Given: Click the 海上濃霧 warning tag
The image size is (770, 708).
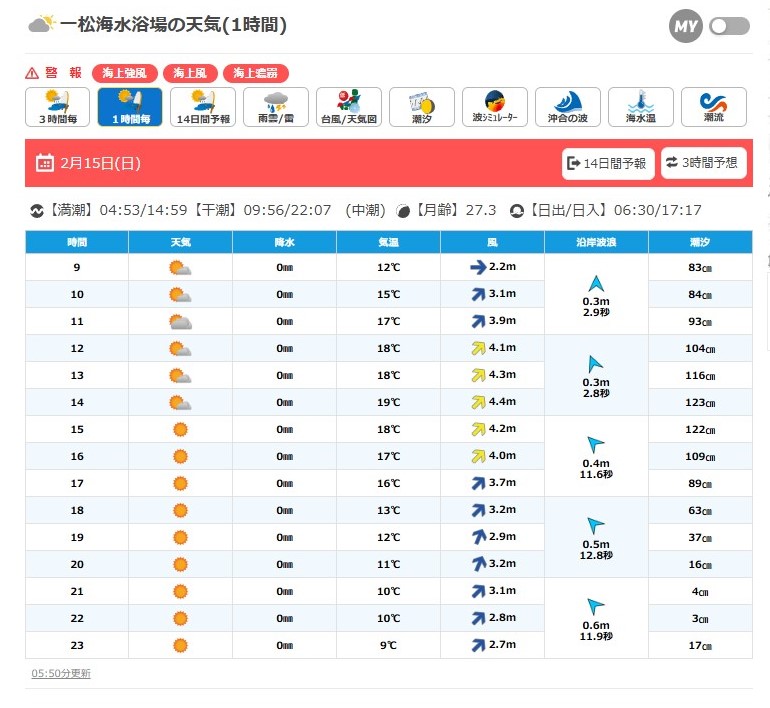Looking at the screenshot, I should tap(255, 73).
